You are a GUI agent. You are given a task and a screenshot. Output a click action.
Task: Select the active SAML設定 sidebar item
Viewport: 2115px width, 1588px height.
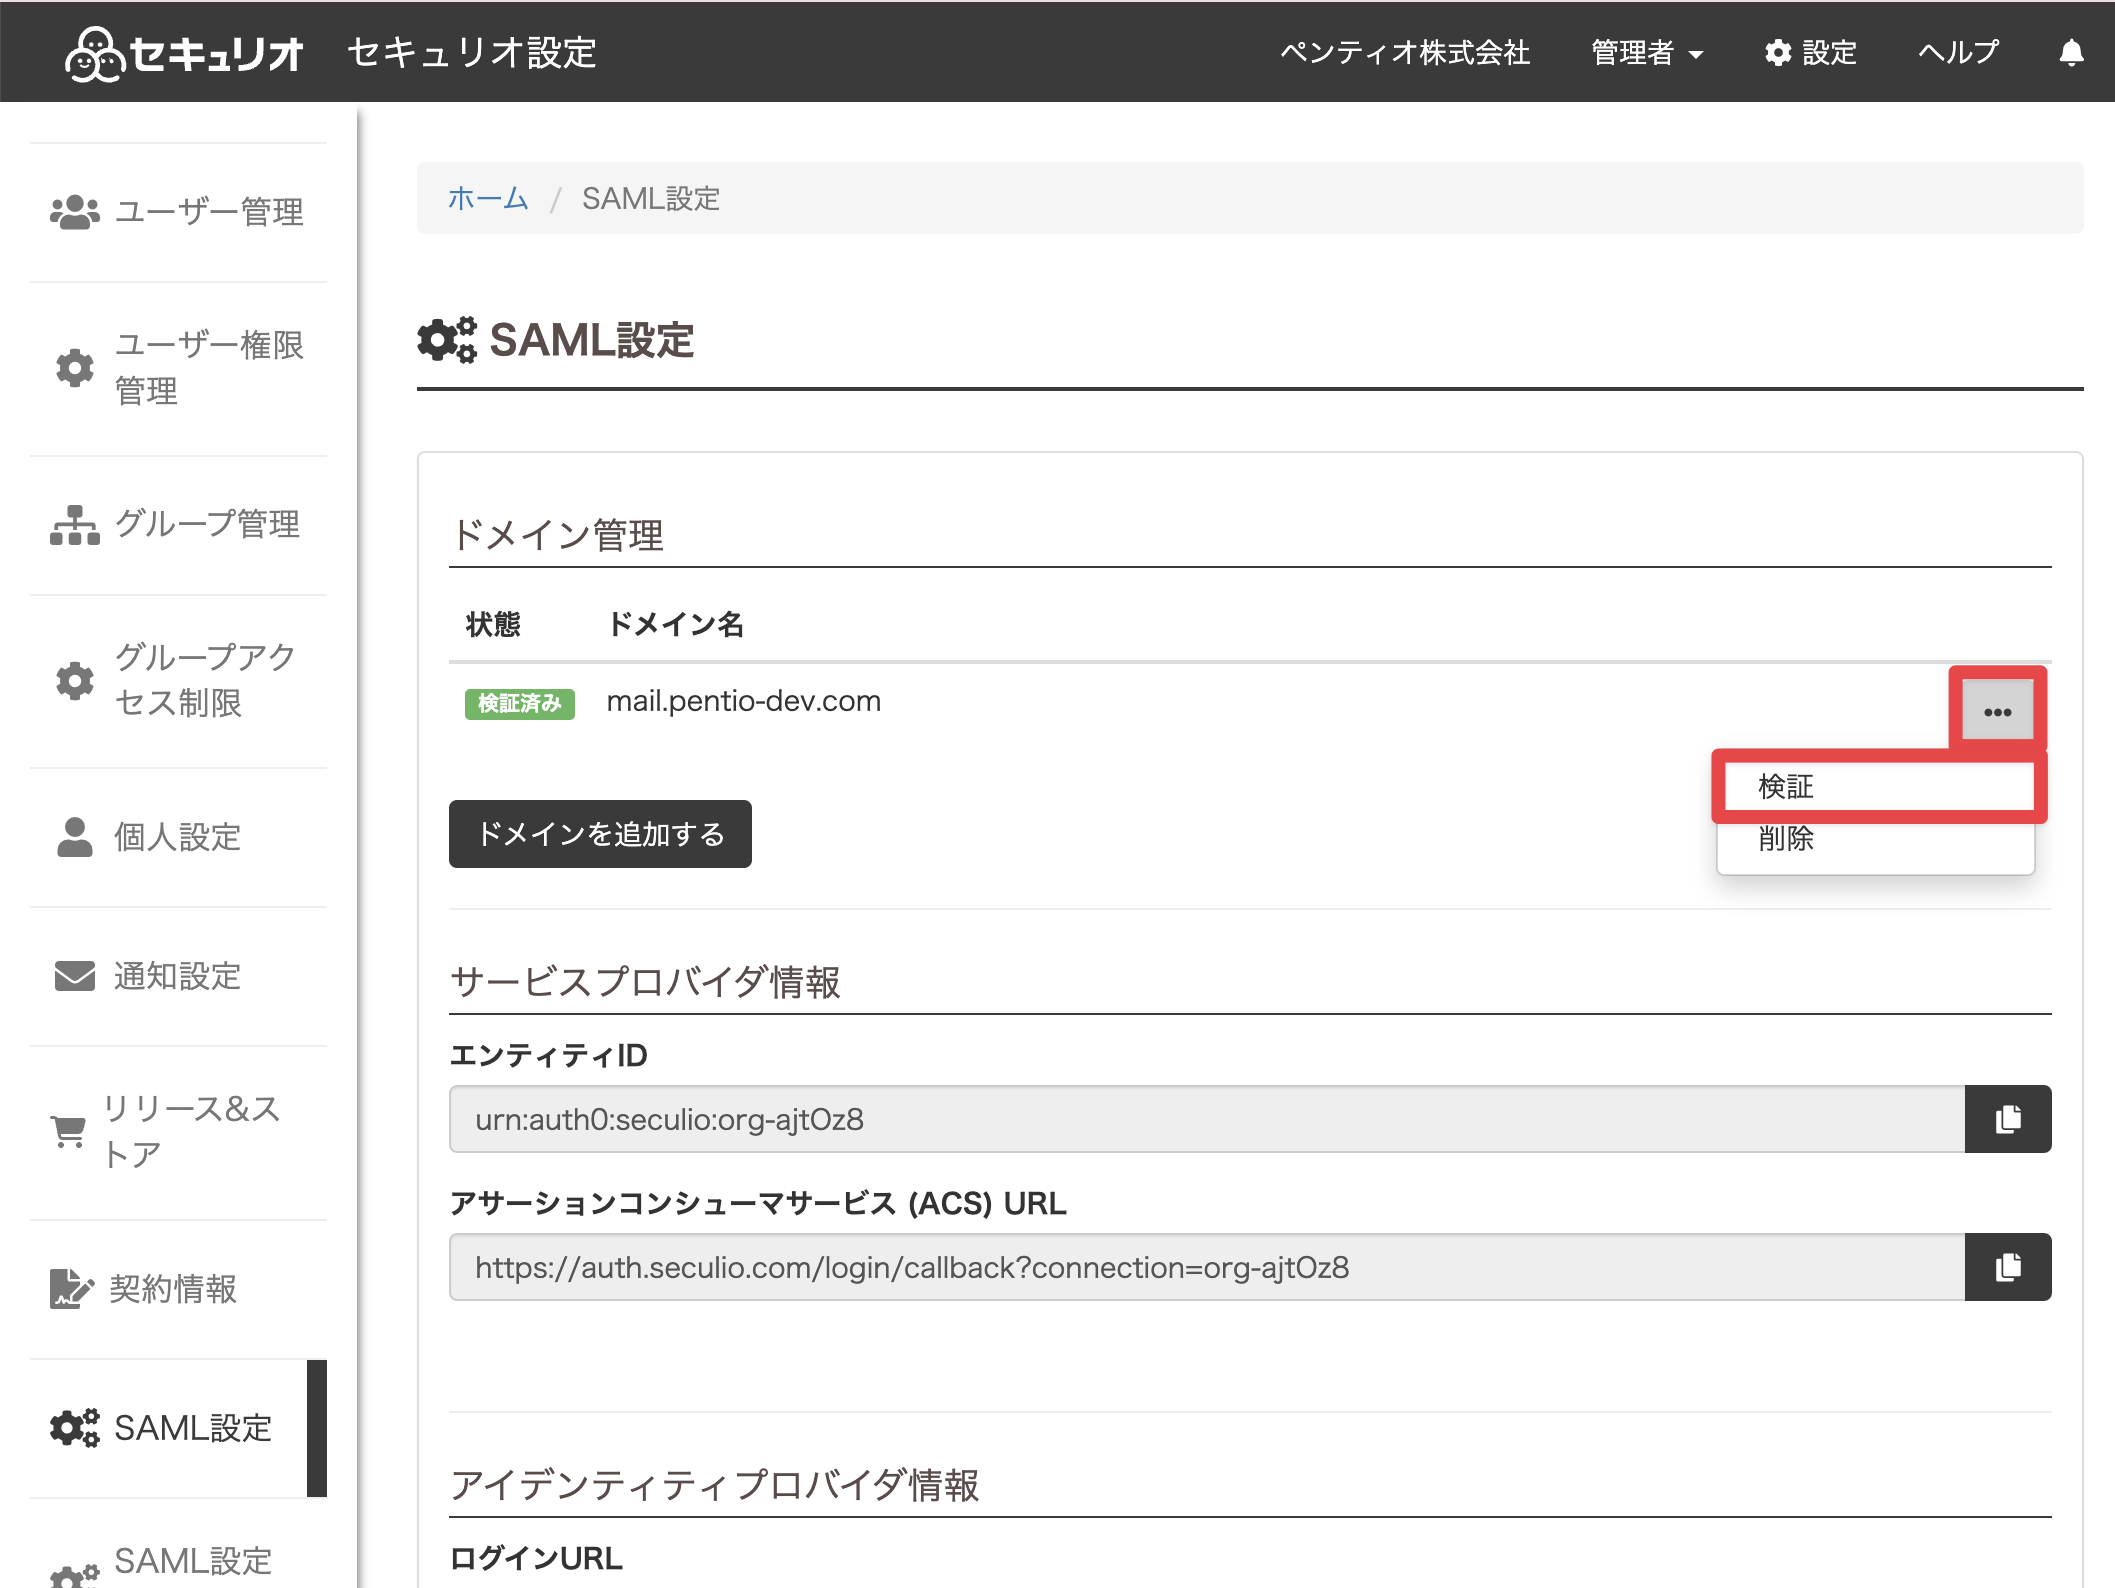[x=178, y=1428]
